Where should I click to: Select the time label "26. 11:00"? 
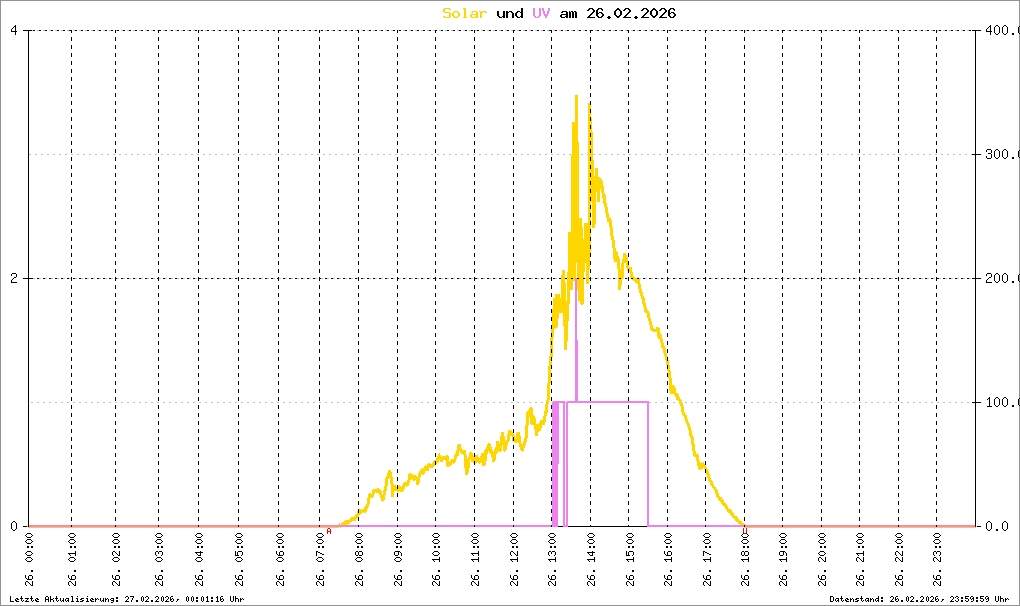[x=475, y=560]
